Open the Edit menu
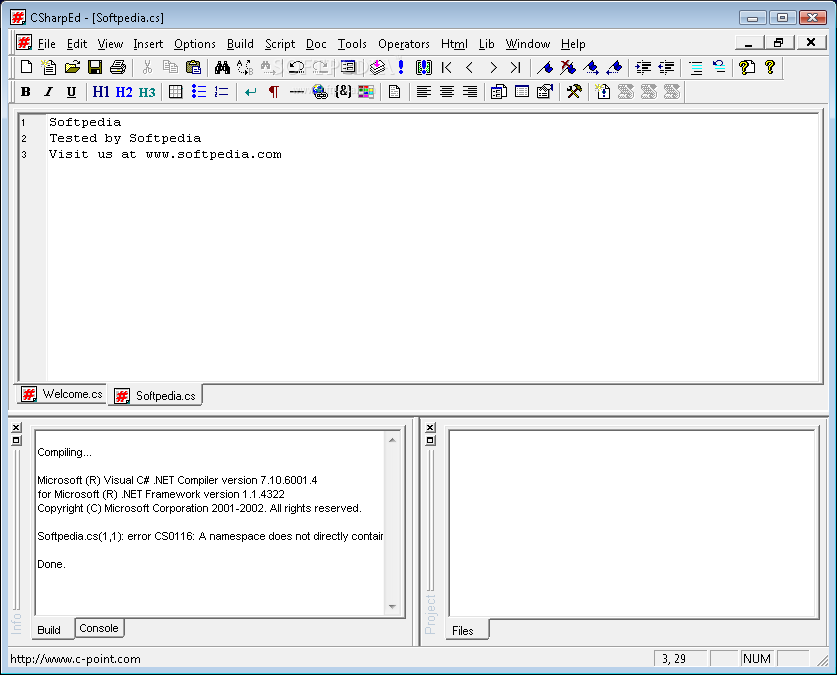Viewport: 837px width, 675px height. pos(77,44)
